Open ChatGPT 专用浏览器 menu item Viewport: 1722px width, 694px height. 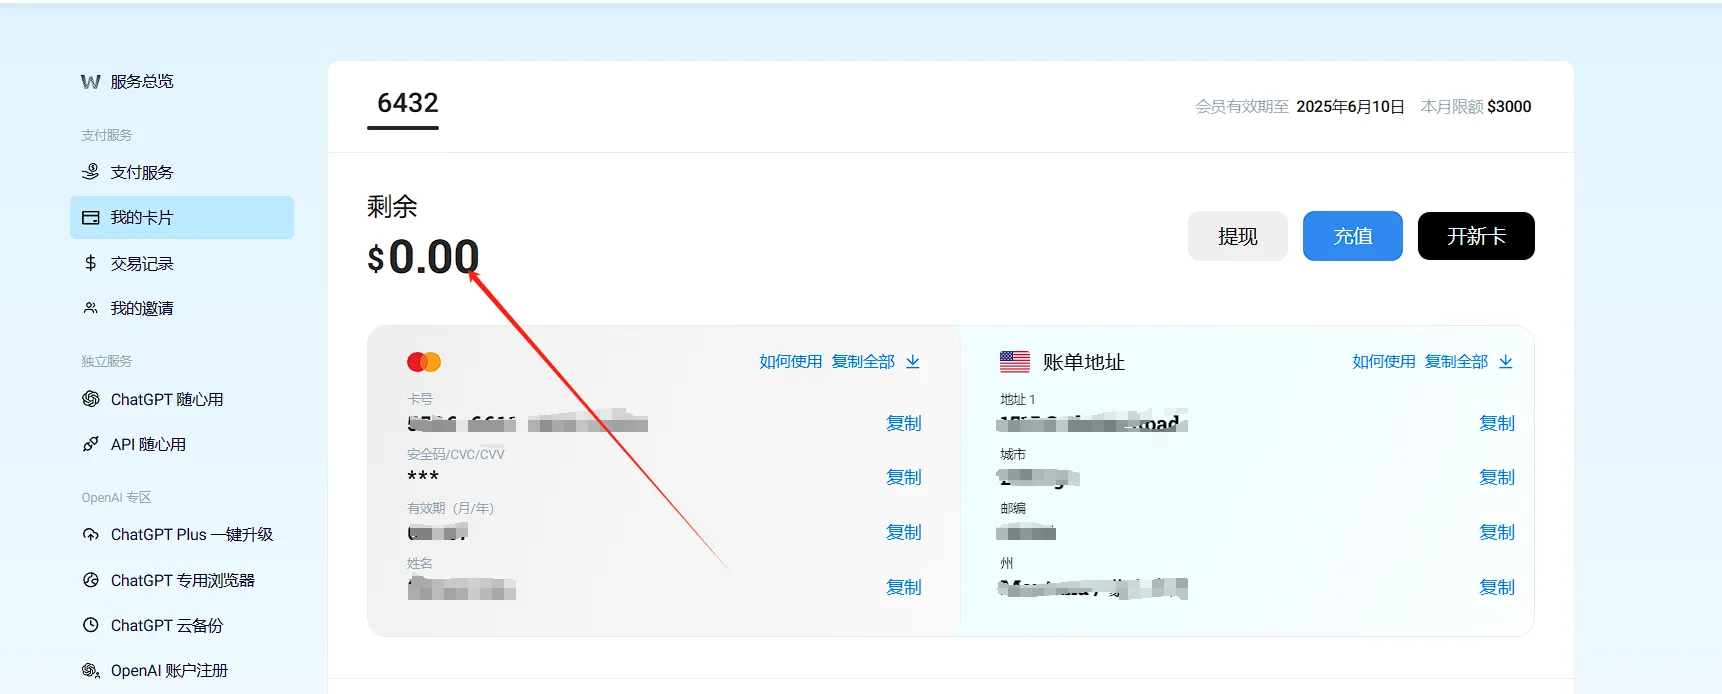182,580
